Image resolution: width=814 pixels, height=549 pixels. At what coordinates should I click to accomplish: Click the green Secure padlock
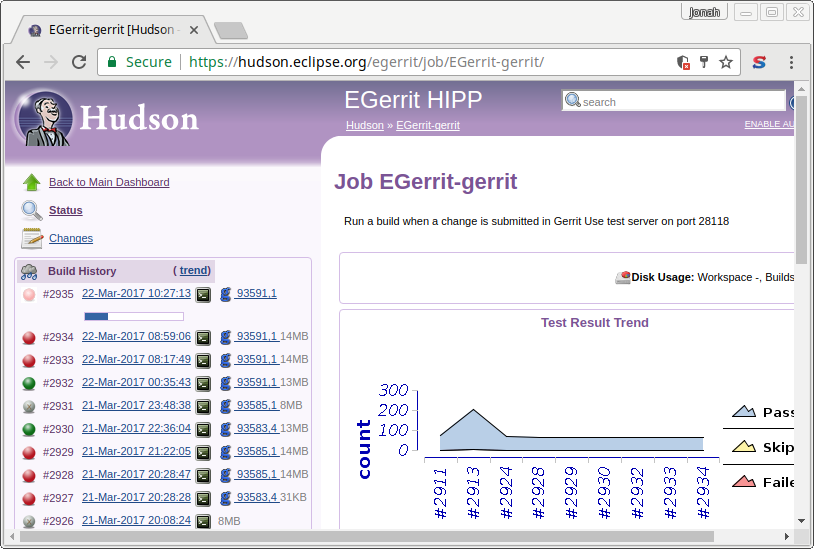112,62
